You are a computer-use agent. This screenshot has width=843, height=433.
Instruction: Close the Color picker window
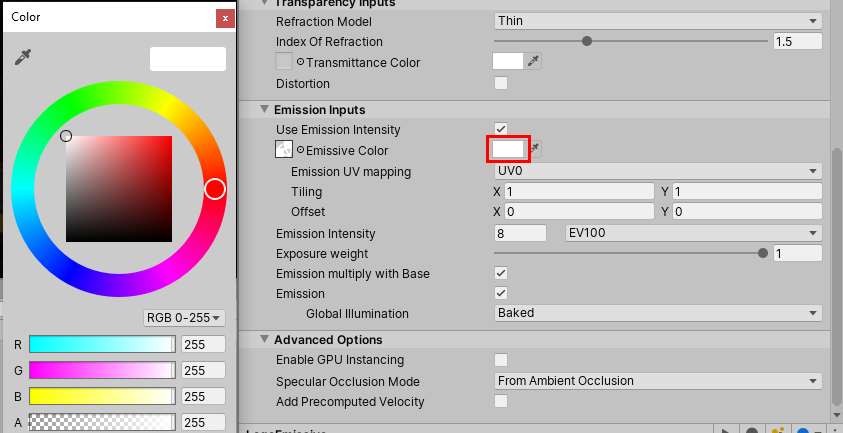[x=224, y=18]
